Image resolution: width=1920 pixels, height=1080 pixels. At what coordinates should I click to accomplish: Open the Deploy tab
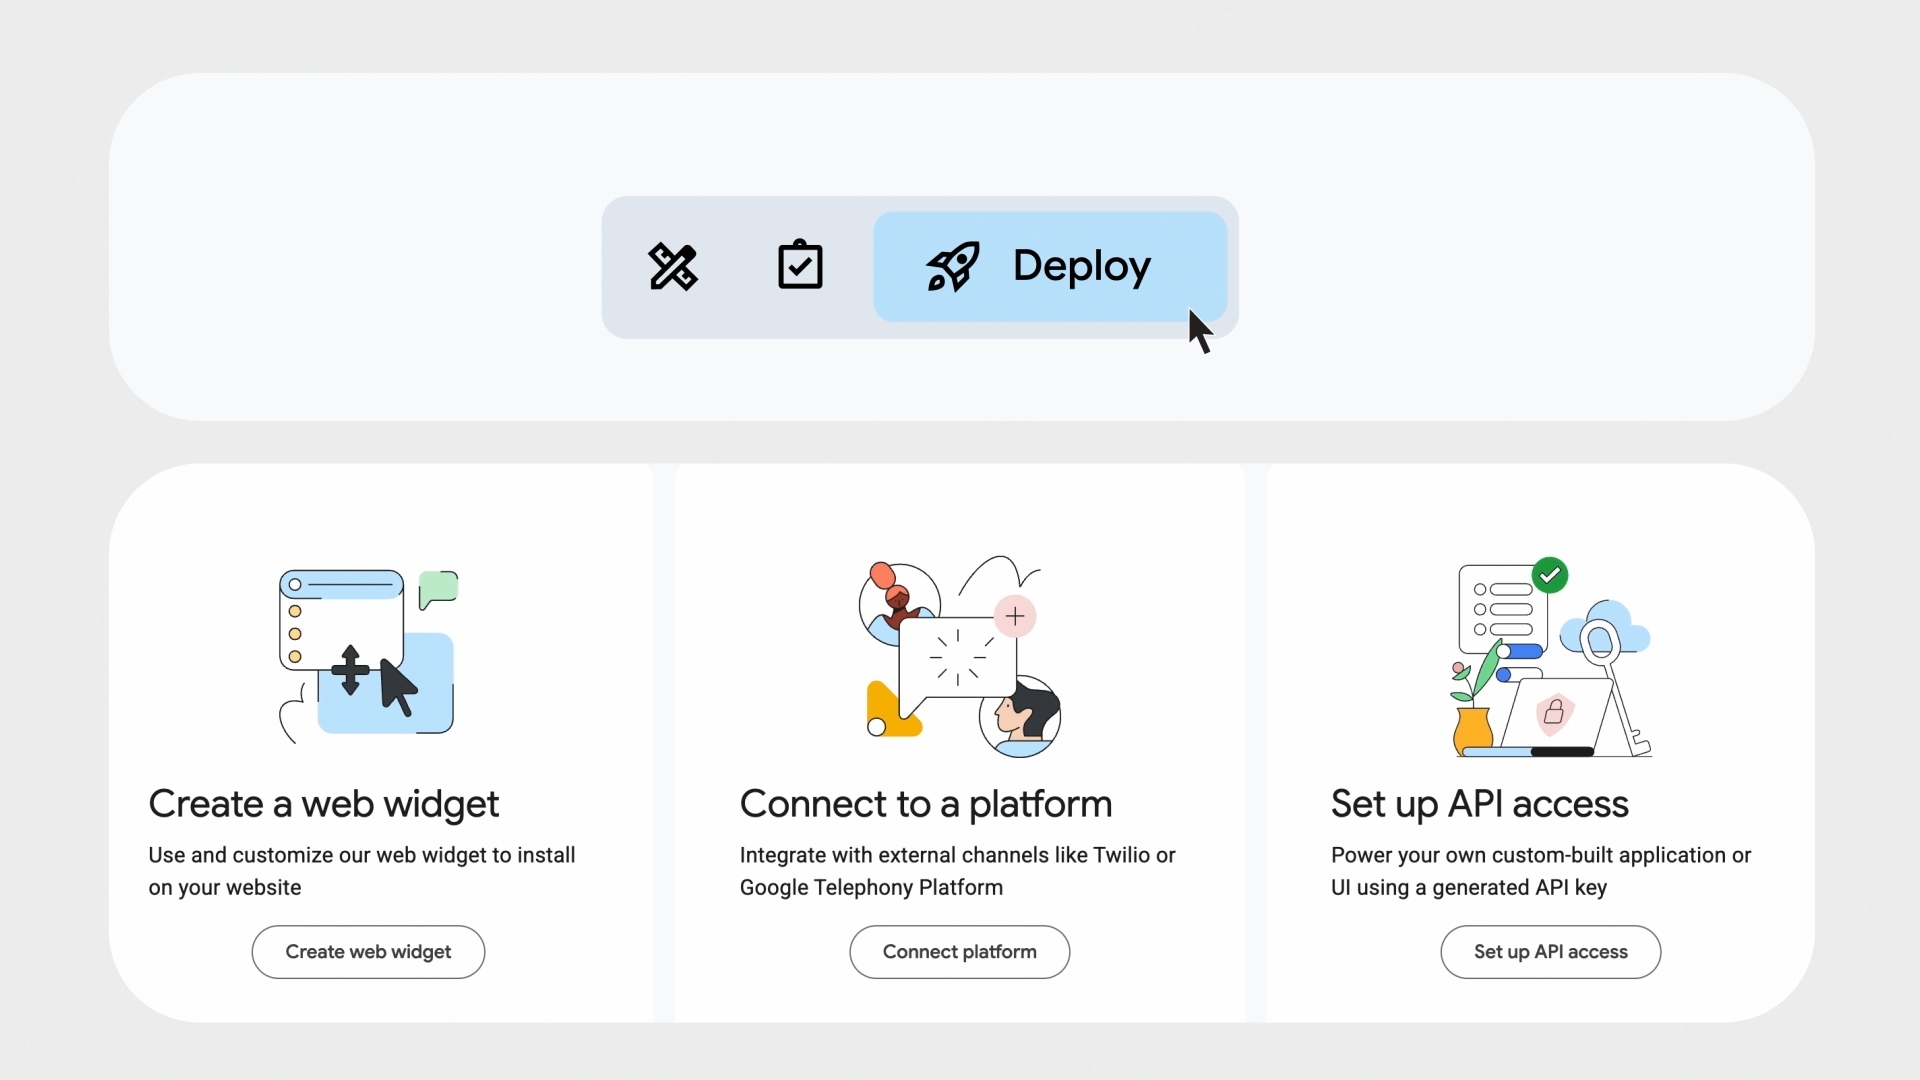[x=1080, y=266]
